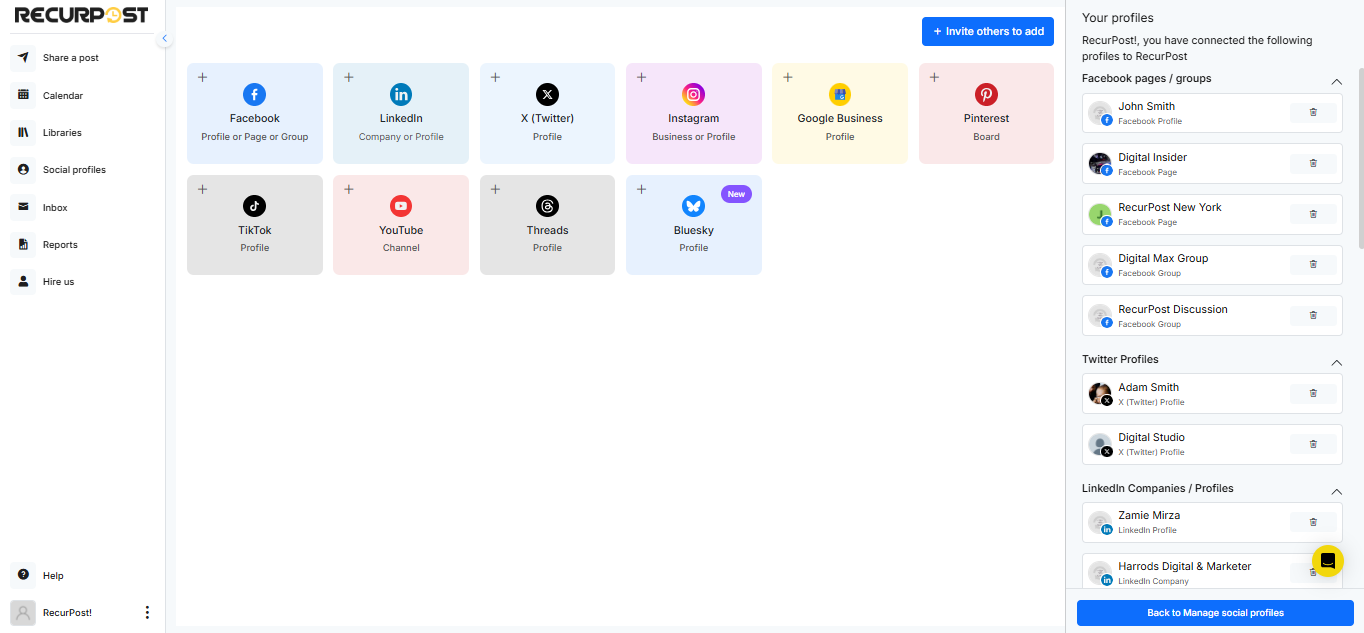Screen dimensions: 1364x633
Task: Delete Digital Max Group with trash icon
Action: [1313, 264]
